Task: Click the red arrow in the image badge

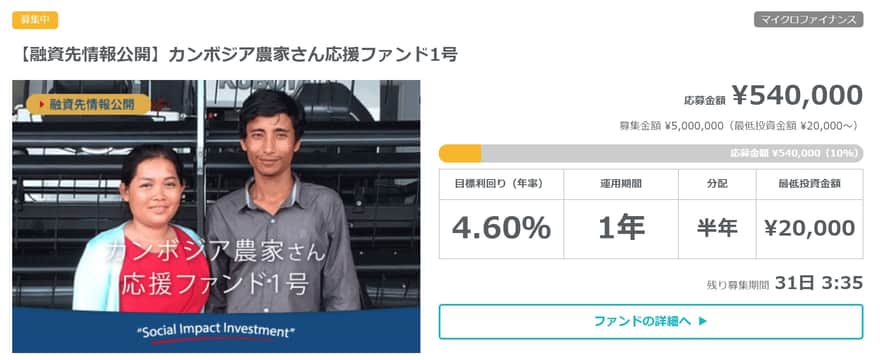Action: pos(42,104)
